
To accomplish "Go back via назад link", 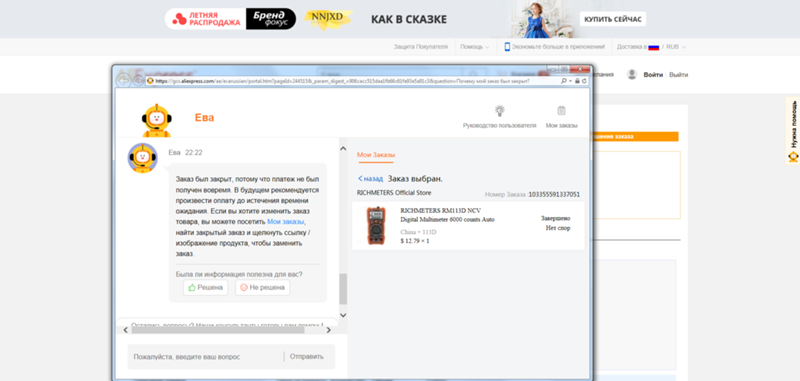I will [370, 179].
